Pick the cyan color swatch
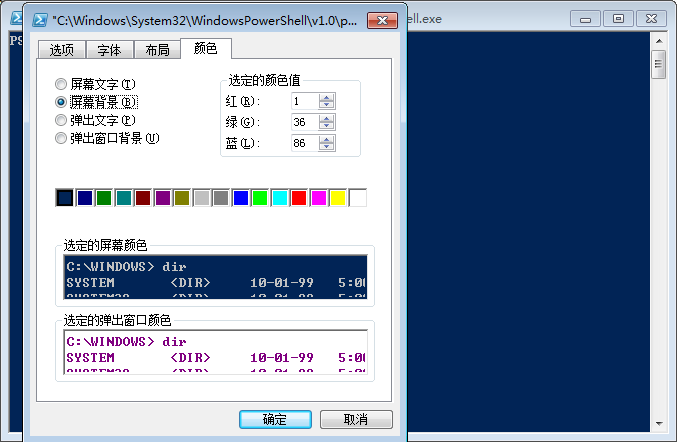677x442 pixels. pos(279,198)
